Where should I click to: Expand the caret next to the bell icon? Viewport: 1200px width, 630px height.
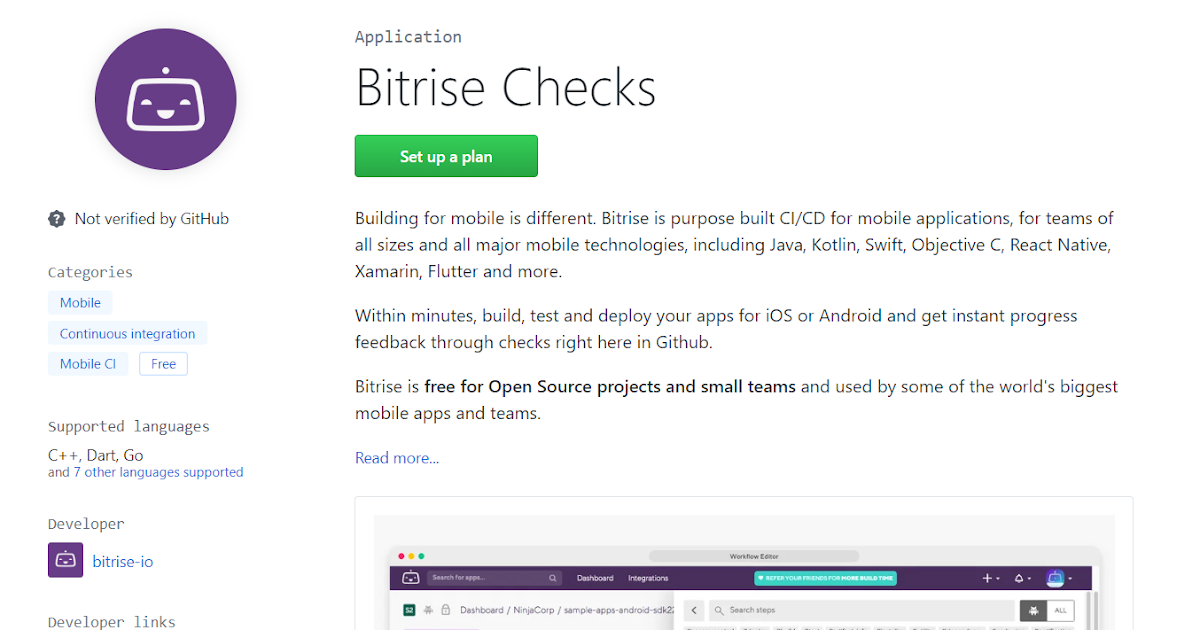1030,577
